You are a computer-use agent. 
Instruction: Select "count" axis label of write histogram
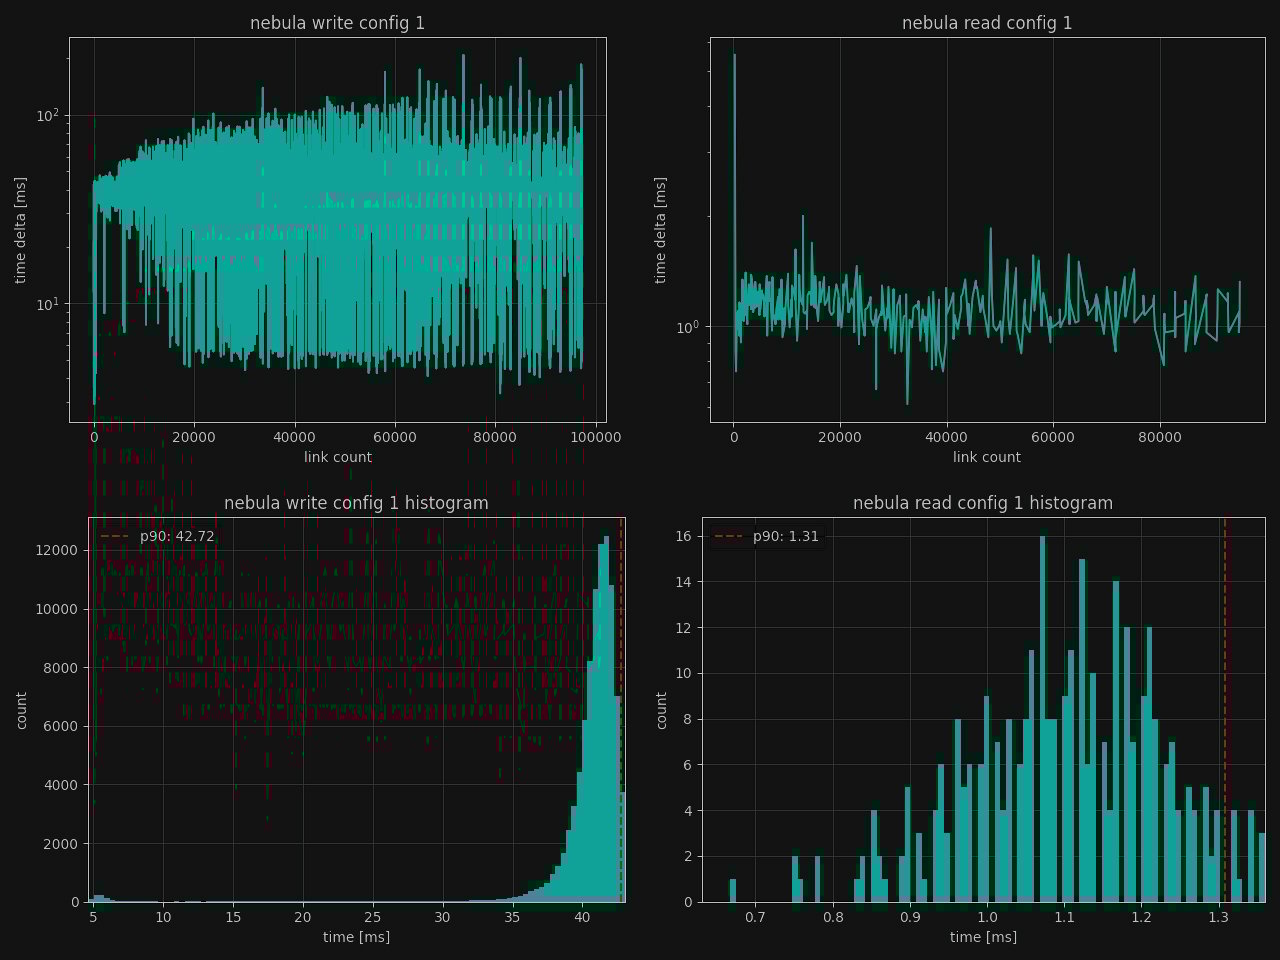point(21,710)
